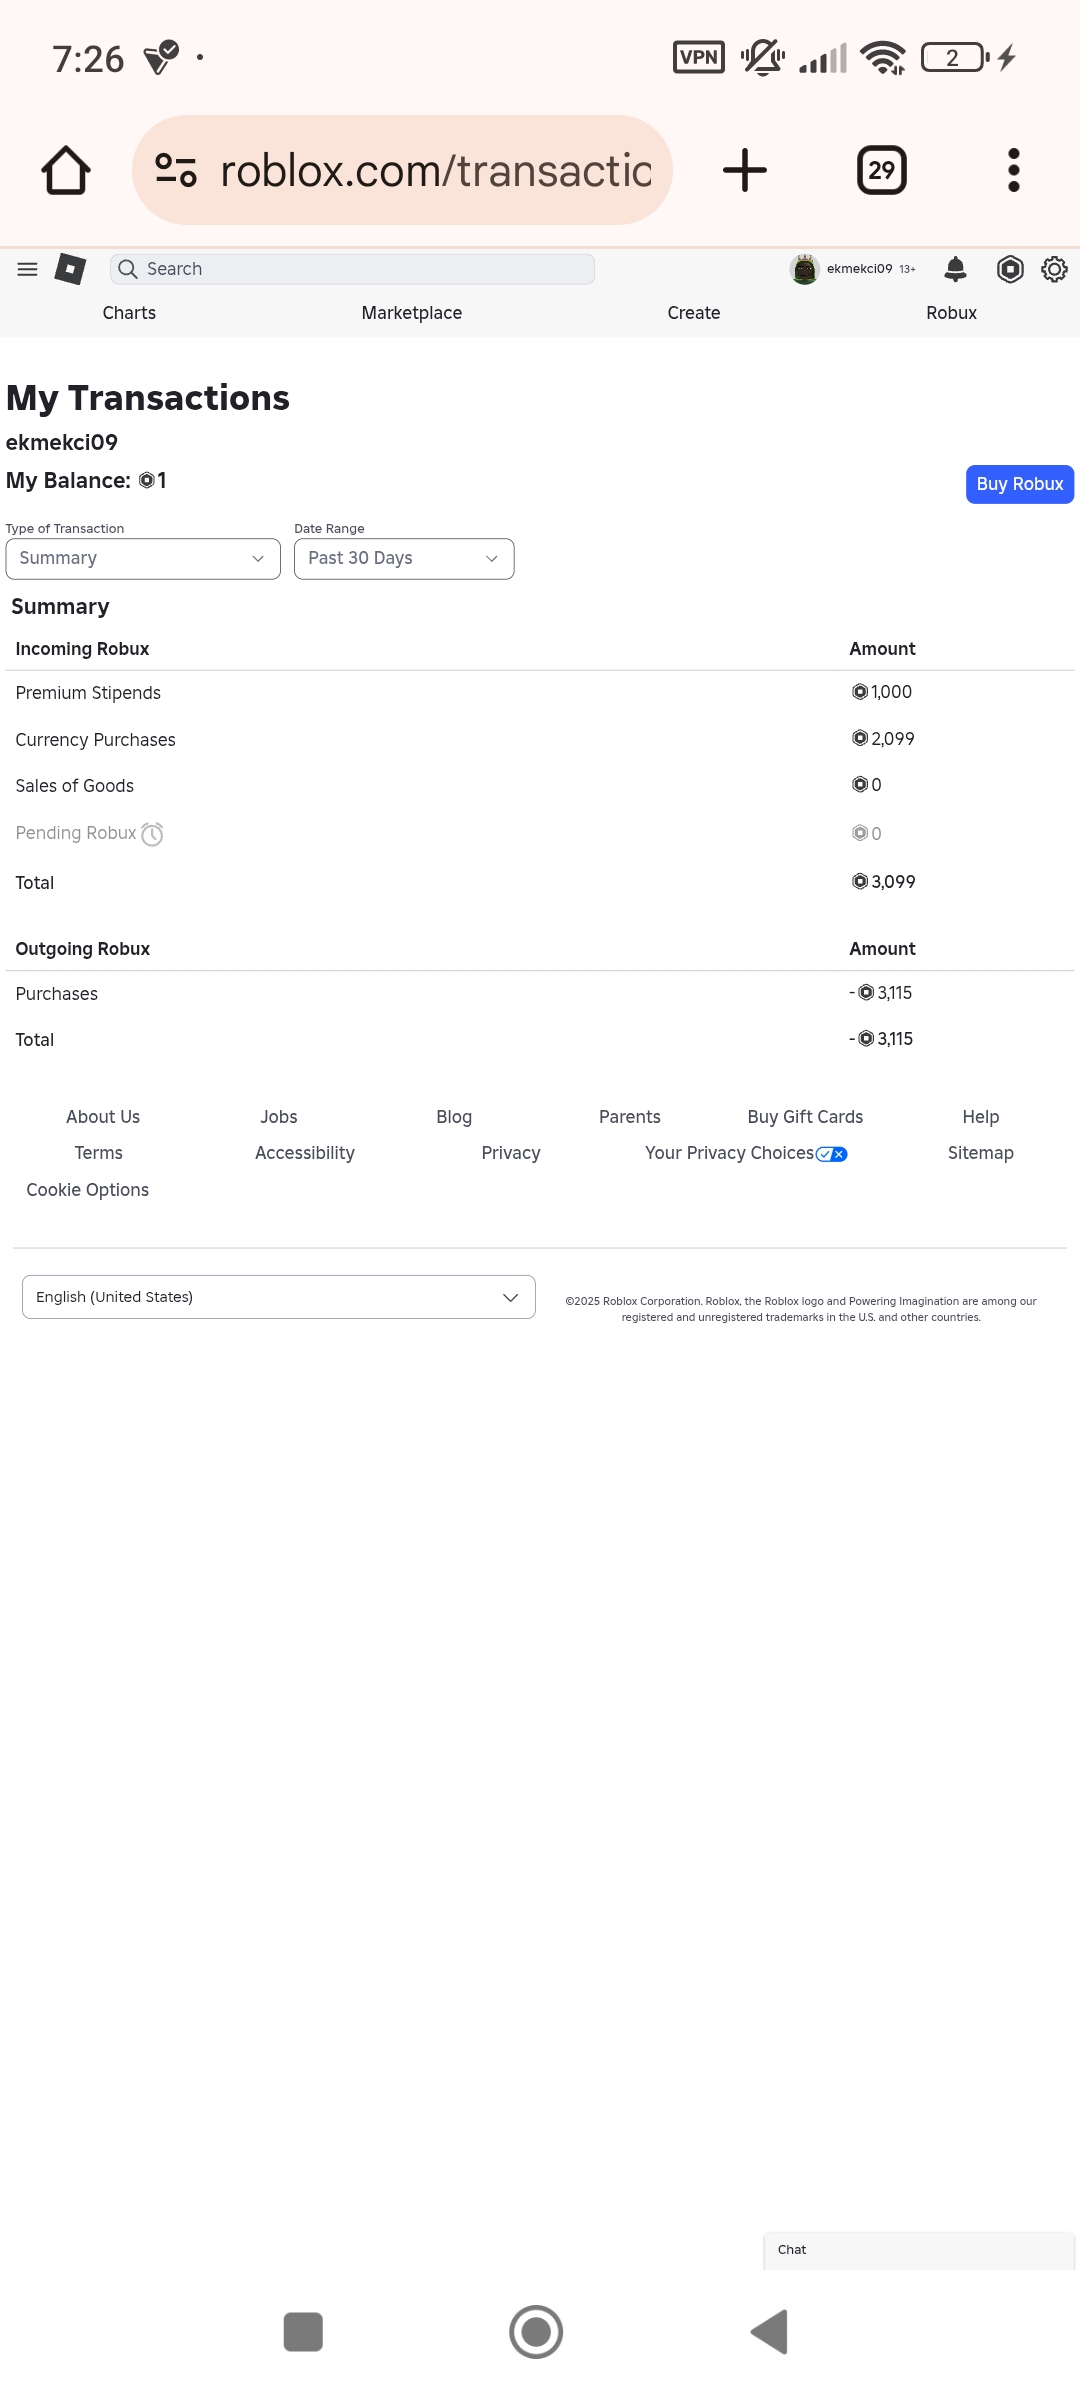Toggle the Your Privacy Choices switch icon
Image resolution: width=1080 pixels, height=2400 pixels.
pos(832,1154)
